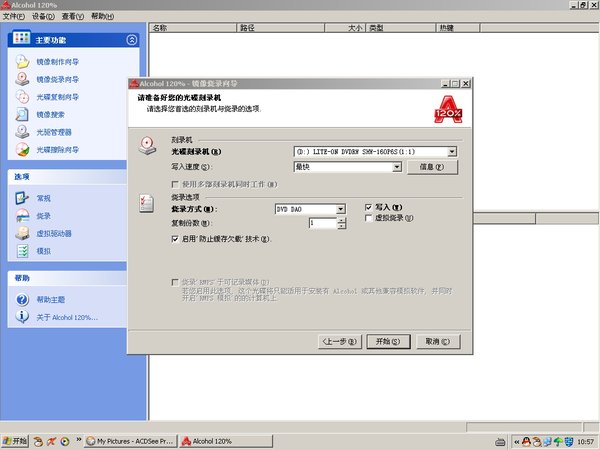600x450 pixels.
Task: Open the 查看(V) menu
Action: tap(73, 16)
